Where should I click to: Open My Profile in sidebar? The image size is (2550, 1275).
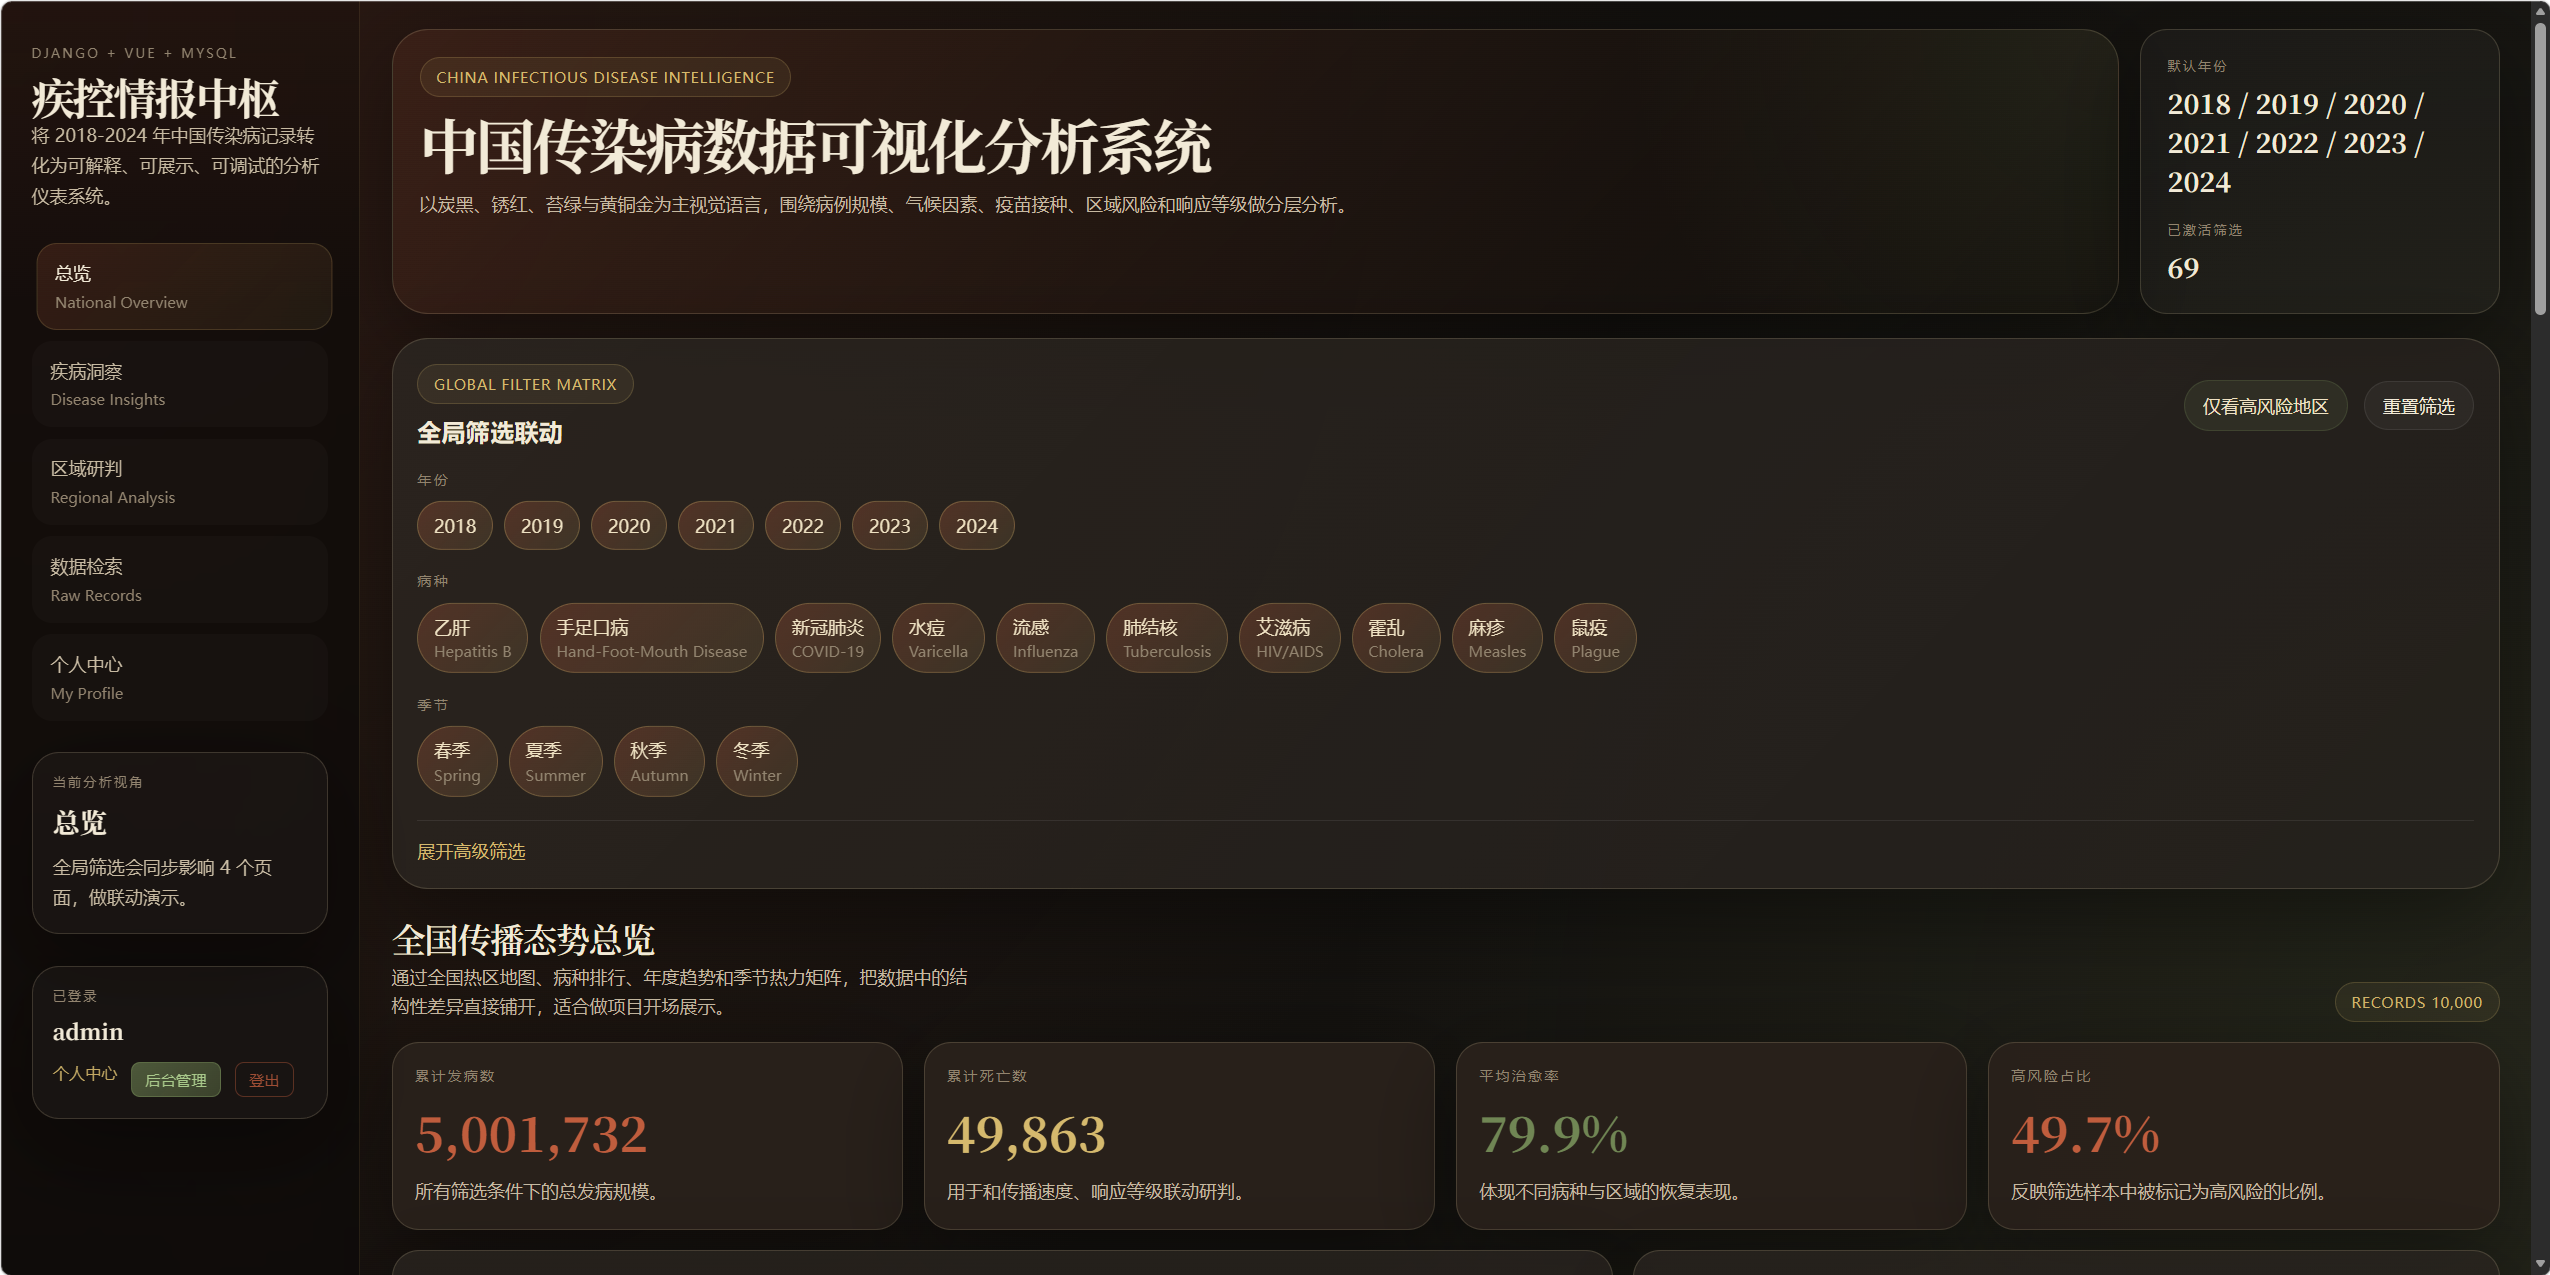tap(180, 678)
